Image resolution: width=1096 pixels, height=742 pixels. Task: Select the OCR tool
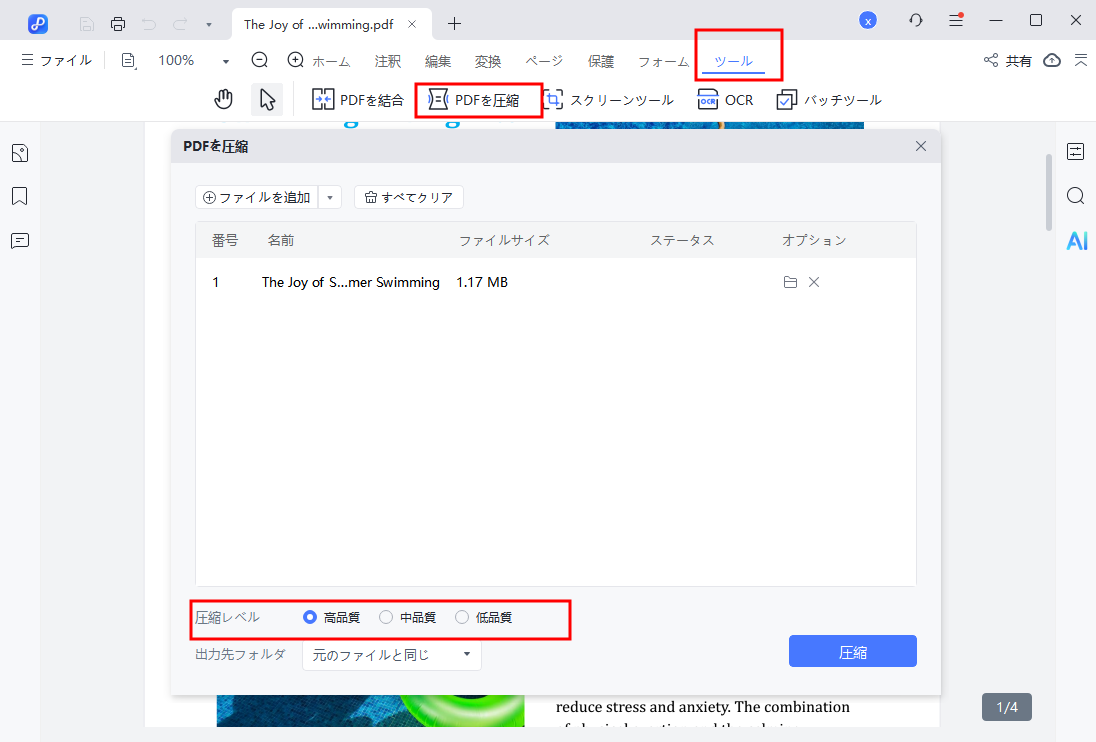point(725,99)
